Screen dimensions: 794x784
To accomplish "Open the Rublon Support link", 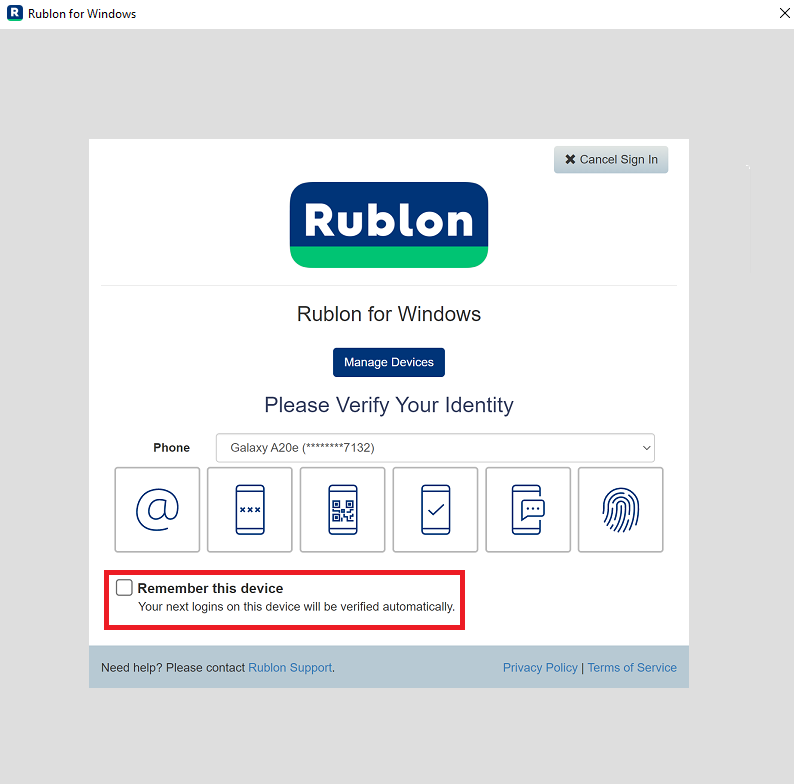I will tap(290, 668).
